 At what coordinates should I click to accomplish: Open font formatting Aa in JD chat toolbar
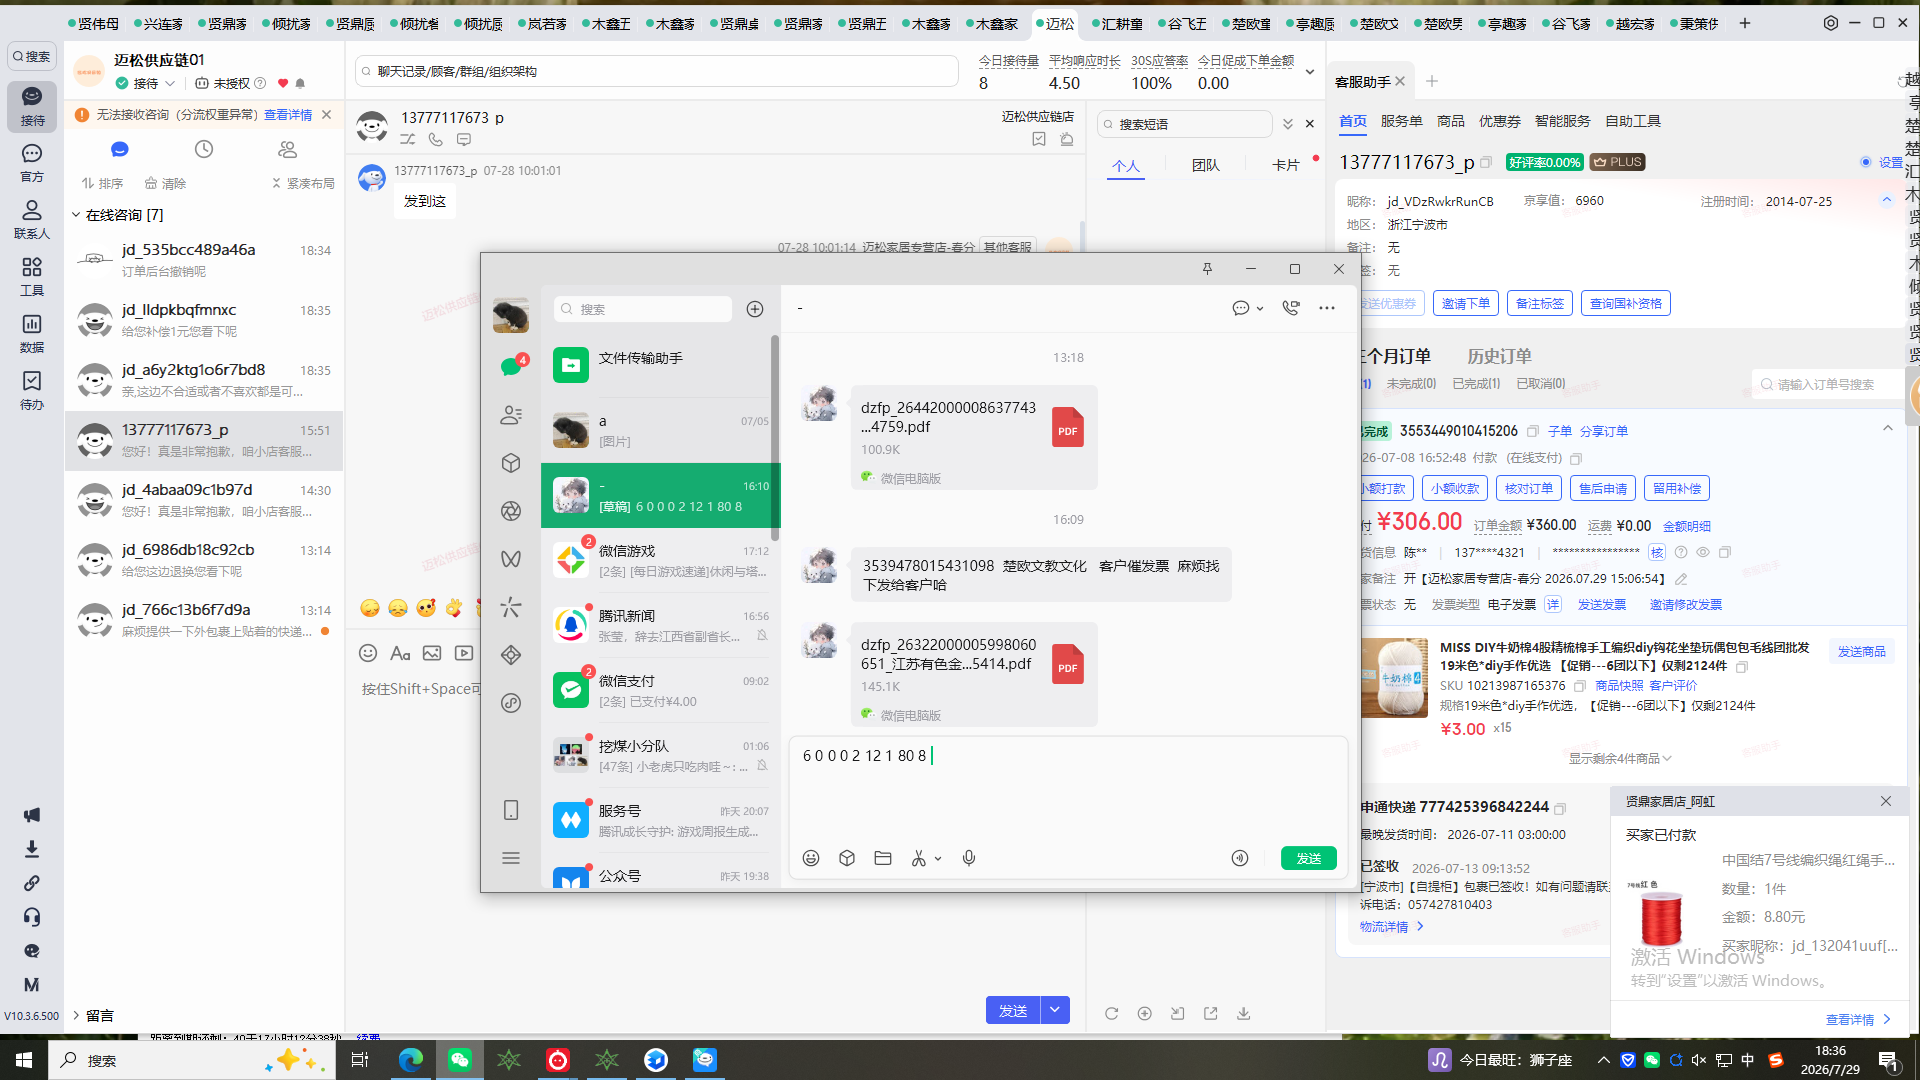pyautogui.click(x=400, y=653)
